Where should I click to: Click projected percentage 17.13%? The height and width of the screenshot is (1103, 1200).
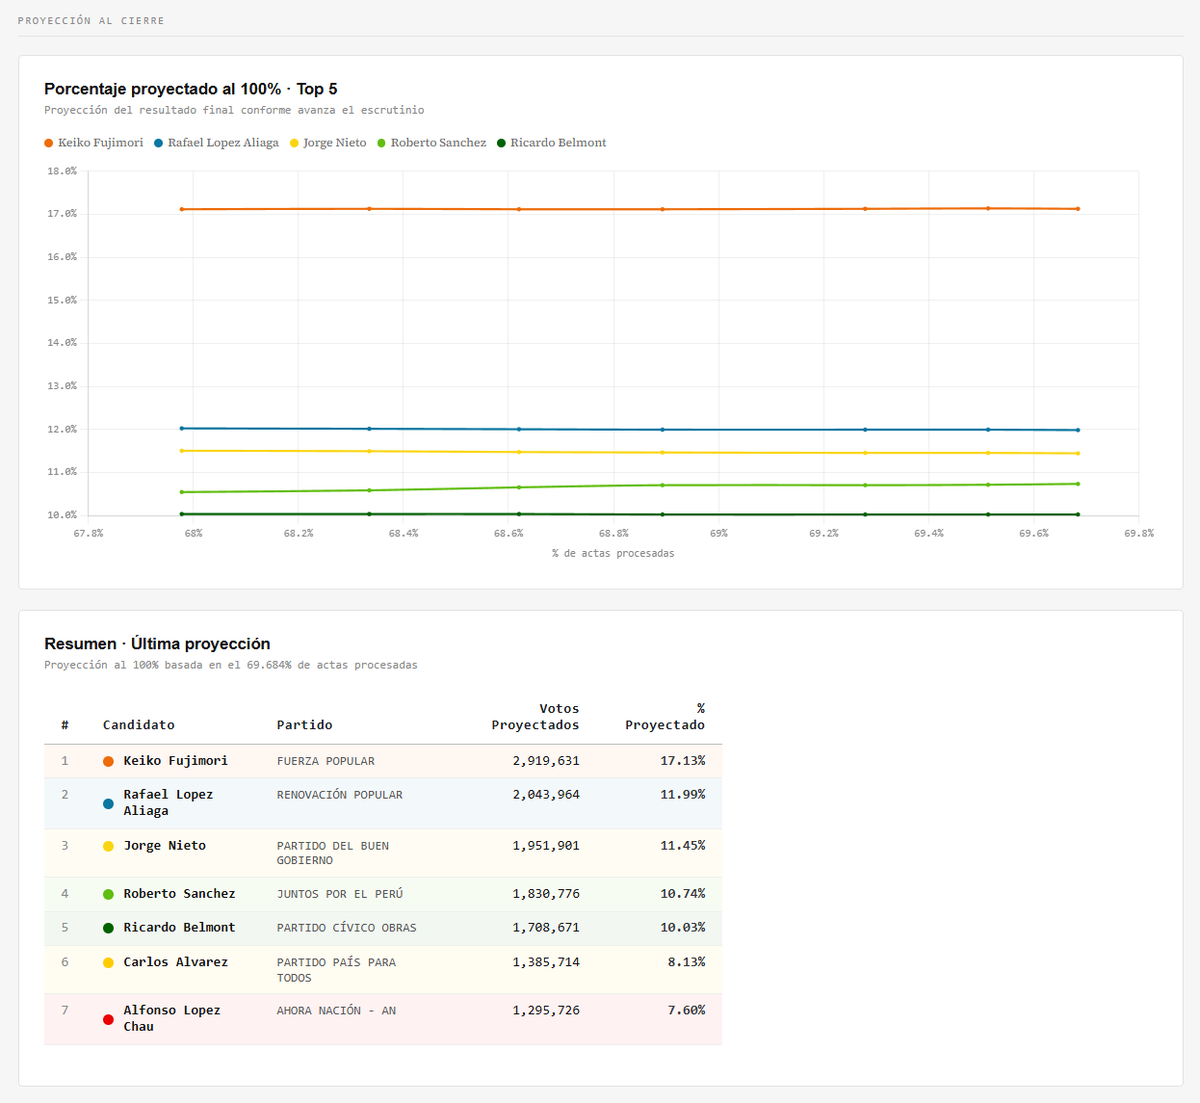pyautogui.click(x=683, y=761)
